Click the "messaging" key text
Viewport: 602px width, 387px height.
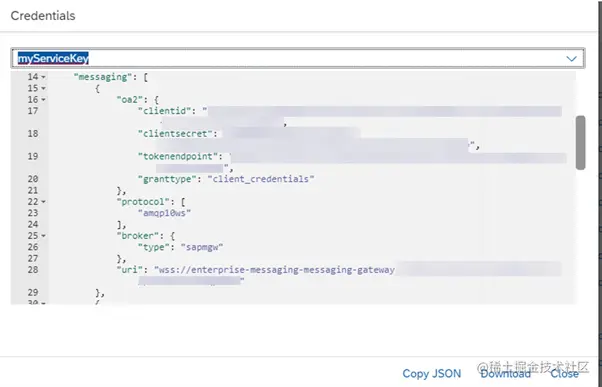point(103,77)
